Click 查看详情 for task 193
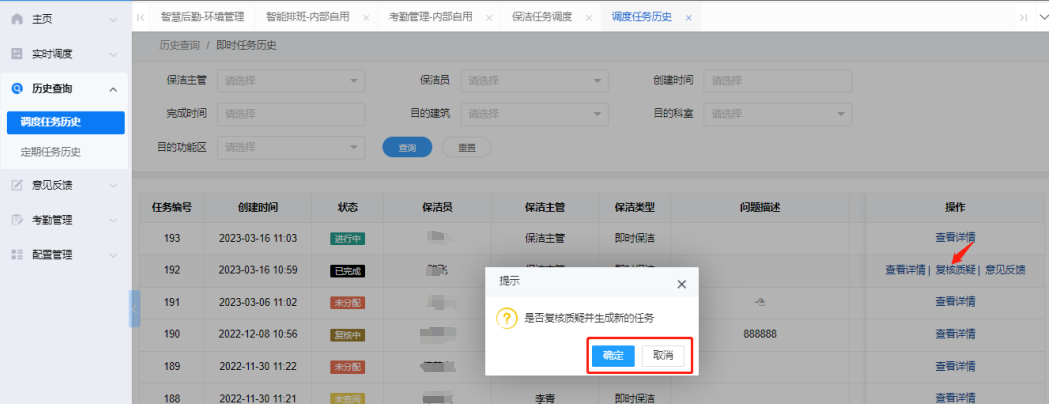The image size is (1050, 404). click(955, 238)
